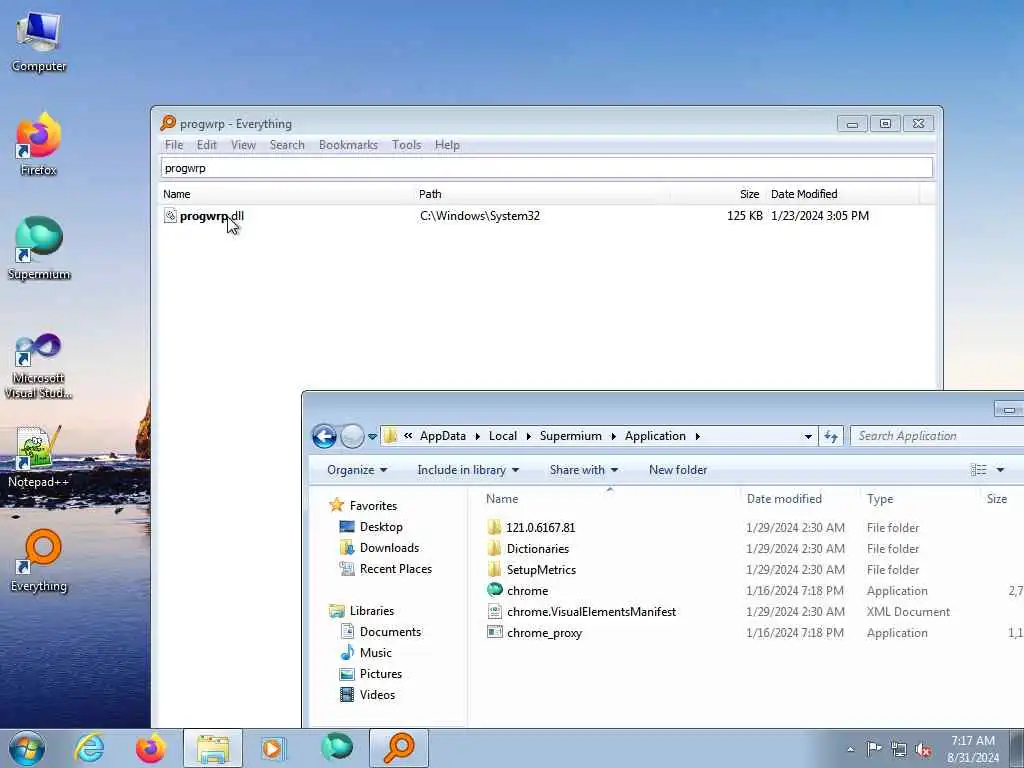Open Microsoft Visual Studio desktop shortcut
This screenshot has height=768, width=1024.
tap(39, 366)
